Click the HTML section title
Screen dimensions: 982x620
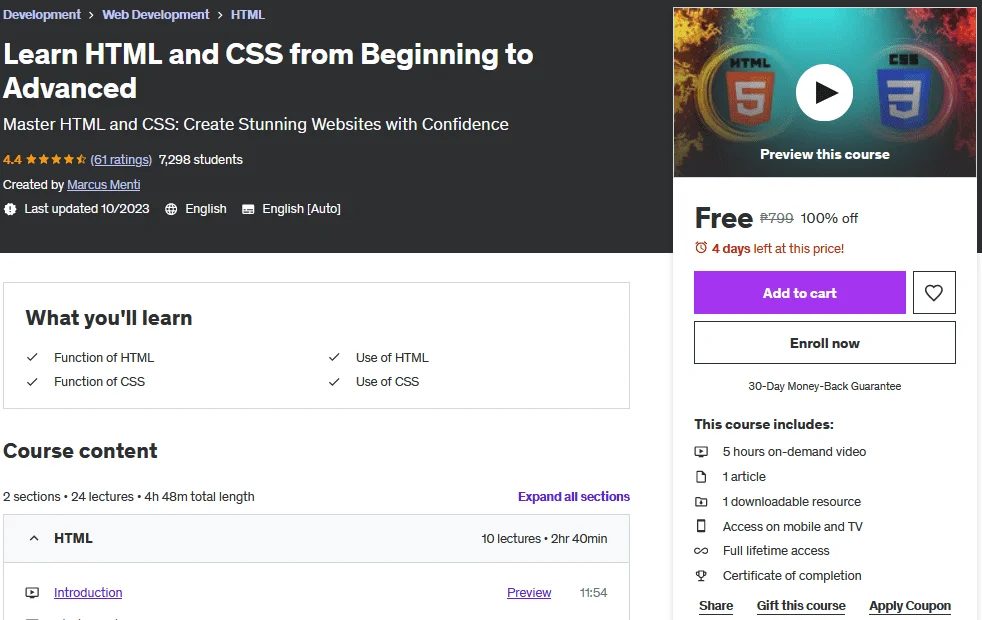pos(73,538)
